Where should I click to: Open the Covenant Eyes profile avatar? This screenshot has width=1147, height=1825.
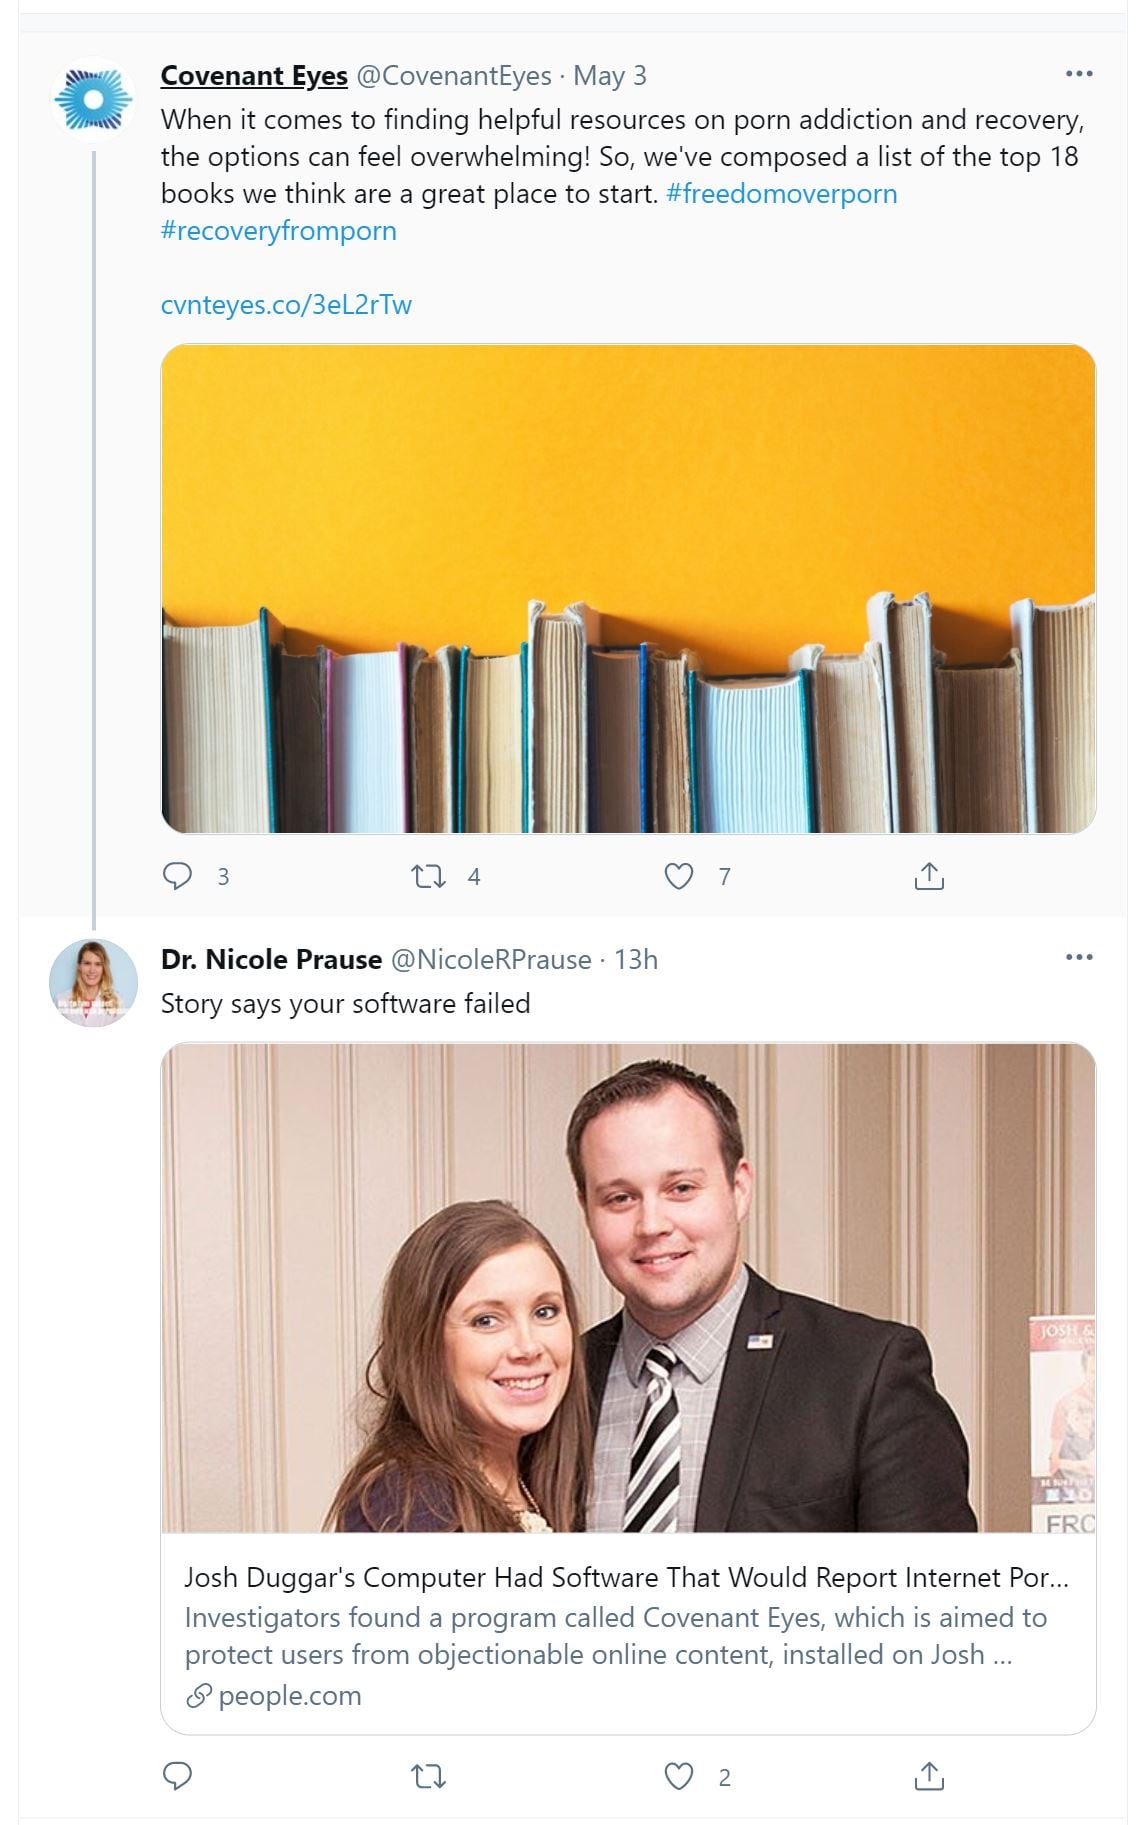(x=93, y=100)
